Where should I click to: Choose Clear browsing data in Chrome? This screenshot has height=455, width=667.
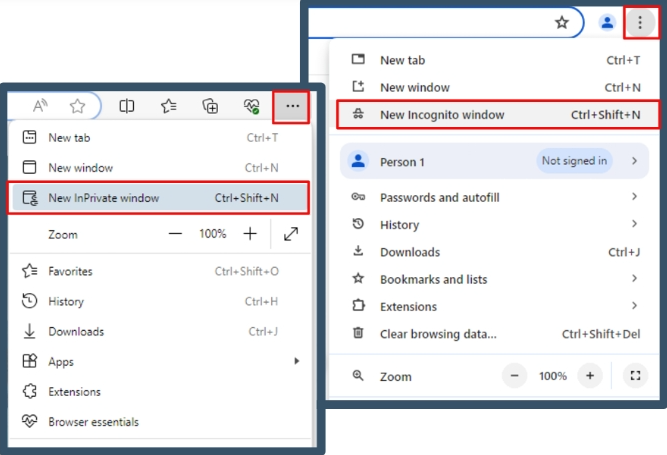point(495,334)
